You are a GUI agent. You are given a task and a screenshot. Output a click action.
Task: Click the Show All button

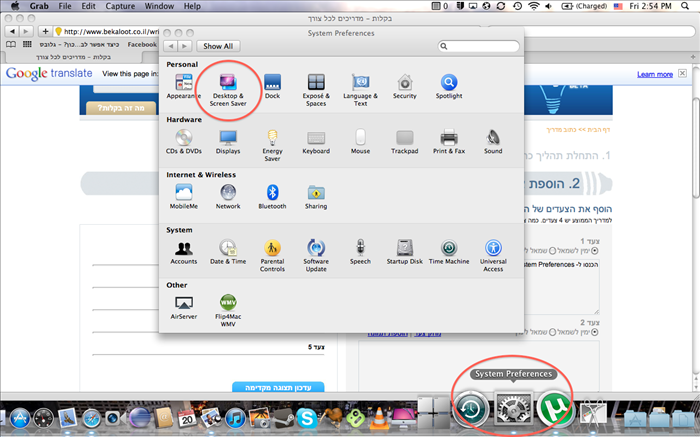pyautogui.click(x=217, y=46)
